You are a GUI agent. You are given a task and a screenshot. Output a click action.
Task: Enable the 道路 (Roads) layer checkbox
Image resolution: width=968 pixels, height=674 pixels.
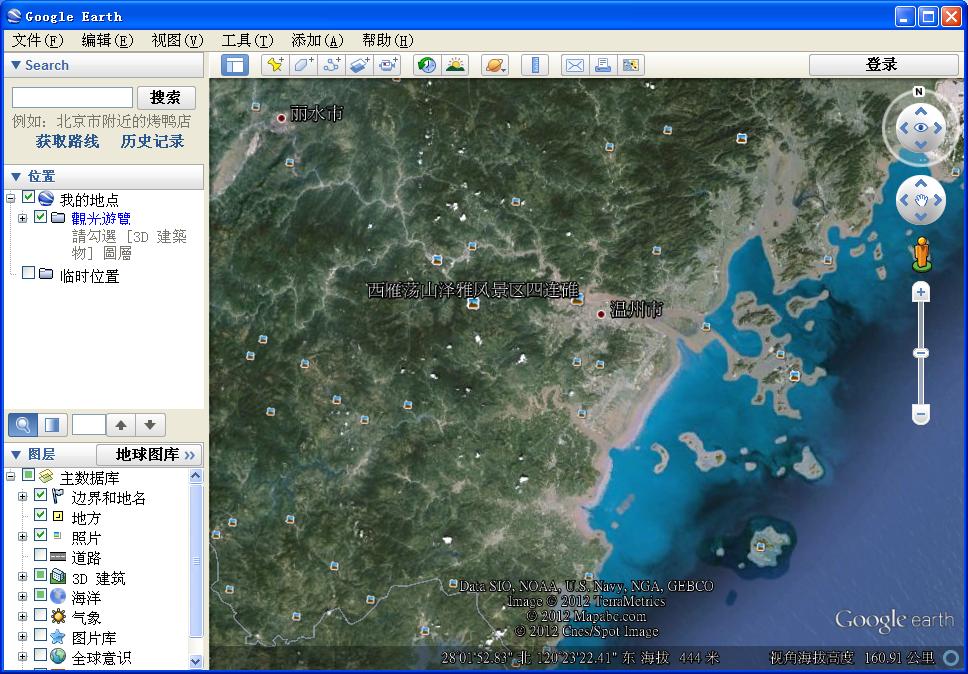(41, 555)
